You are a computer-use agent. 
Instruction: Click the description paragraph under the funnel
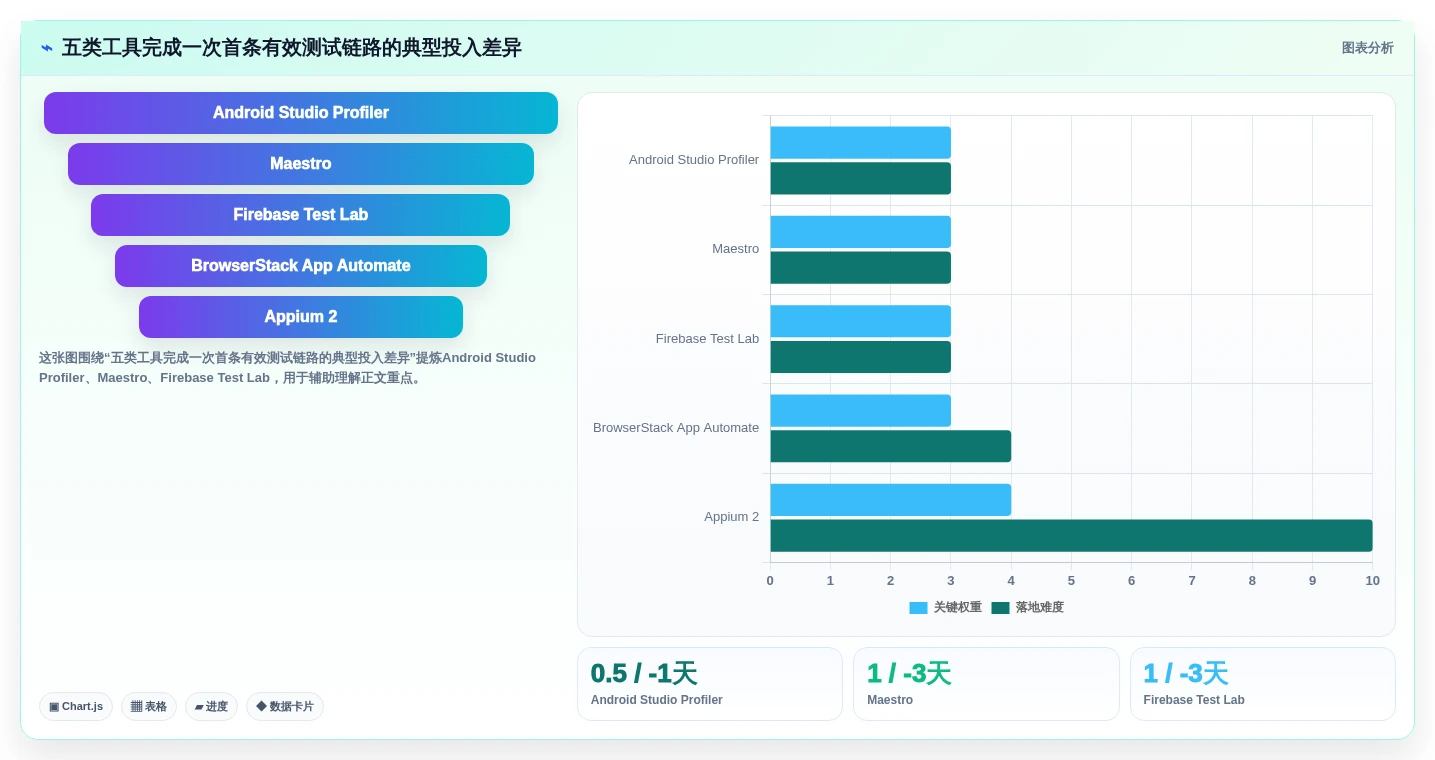tap(288, 368)
